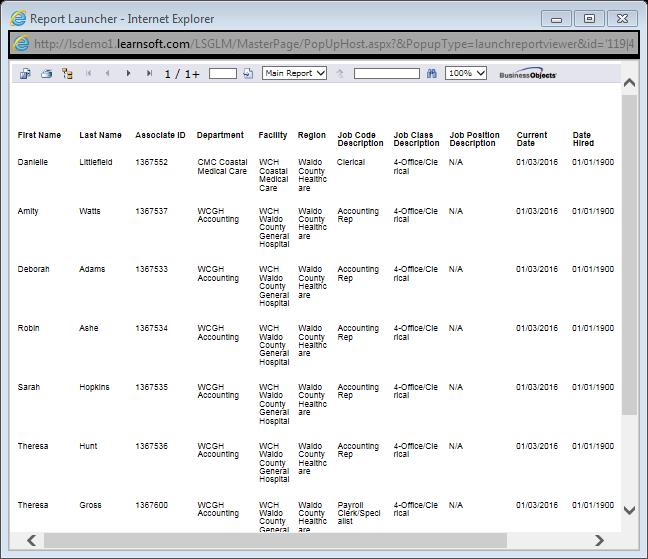This screenshot has height=559, width=648.
Task: Go to next page arrow
Action: coord(128,74)
